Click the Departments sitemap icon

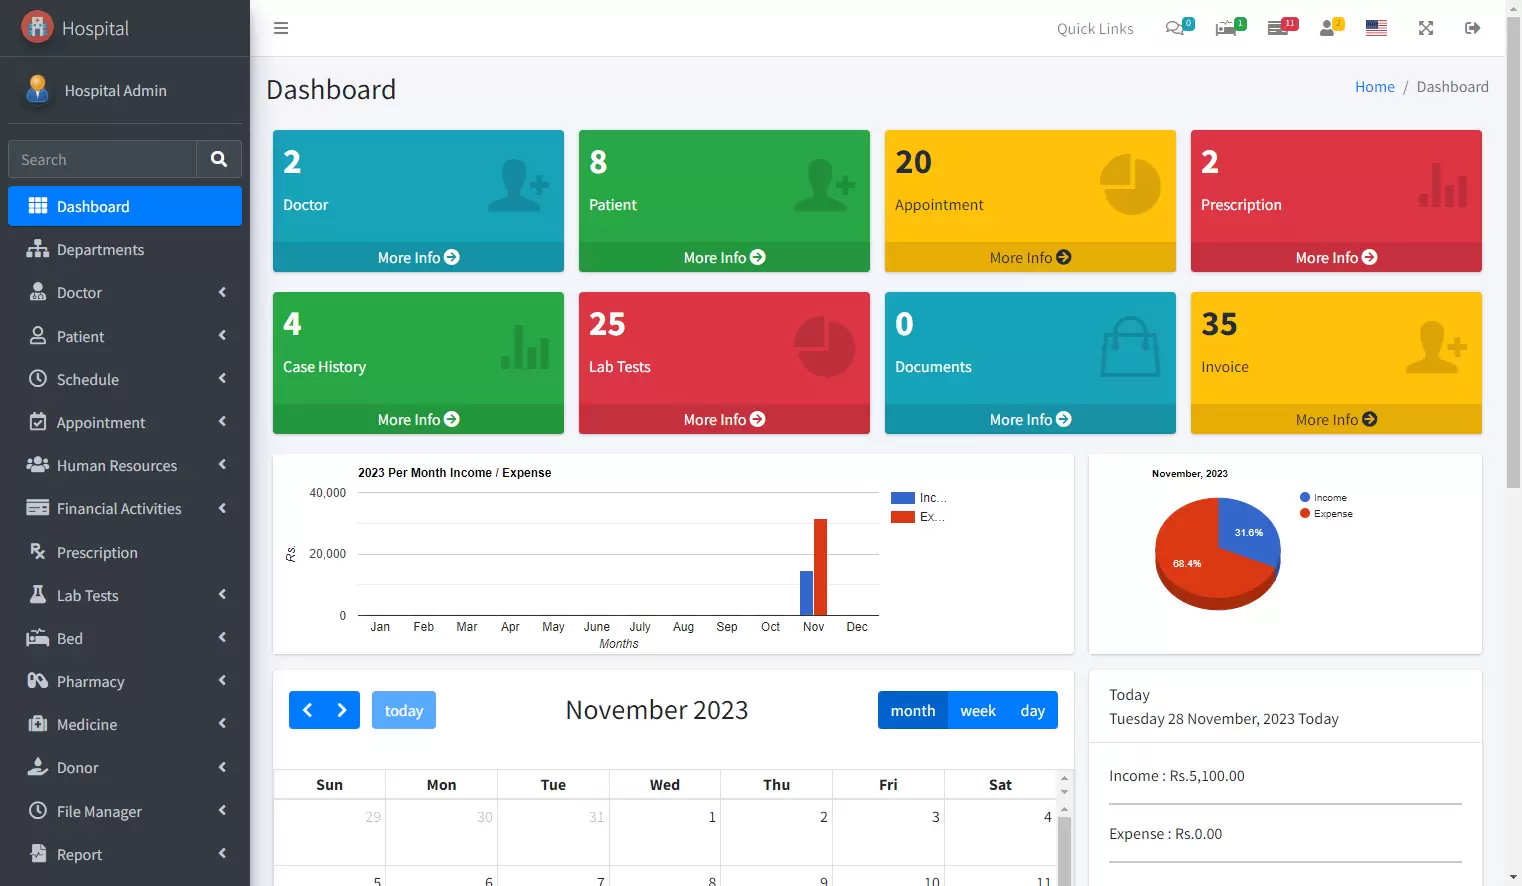(38, 249)
